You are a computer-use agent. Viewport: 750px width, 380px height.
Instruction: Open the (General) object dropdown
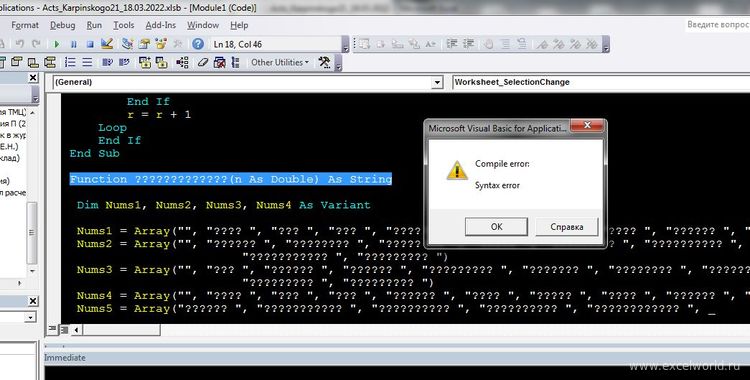click(x=437, y=82)
